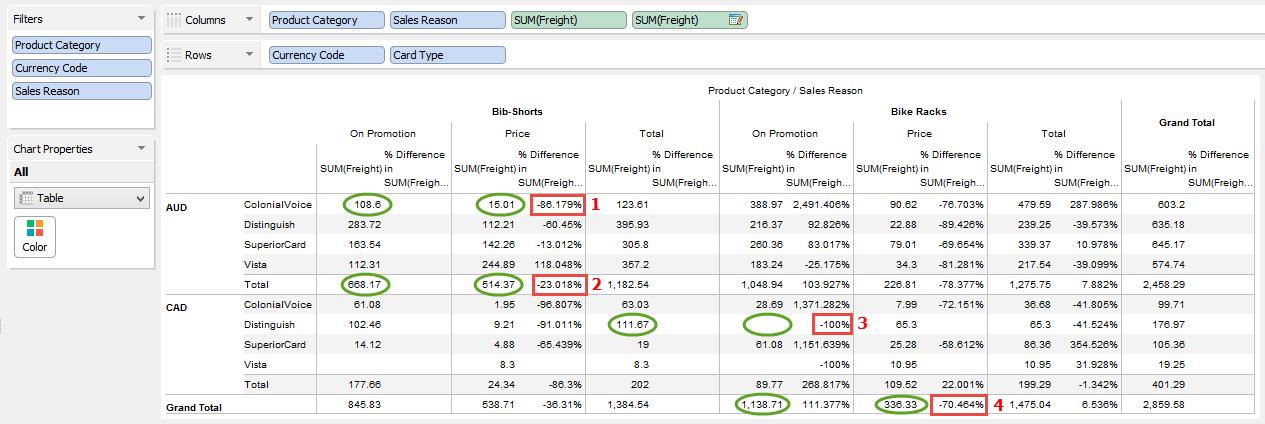This screenshot has height=424, width=1265.
Task: Click the Bib-Shorts column header
Action: (516, 111)
